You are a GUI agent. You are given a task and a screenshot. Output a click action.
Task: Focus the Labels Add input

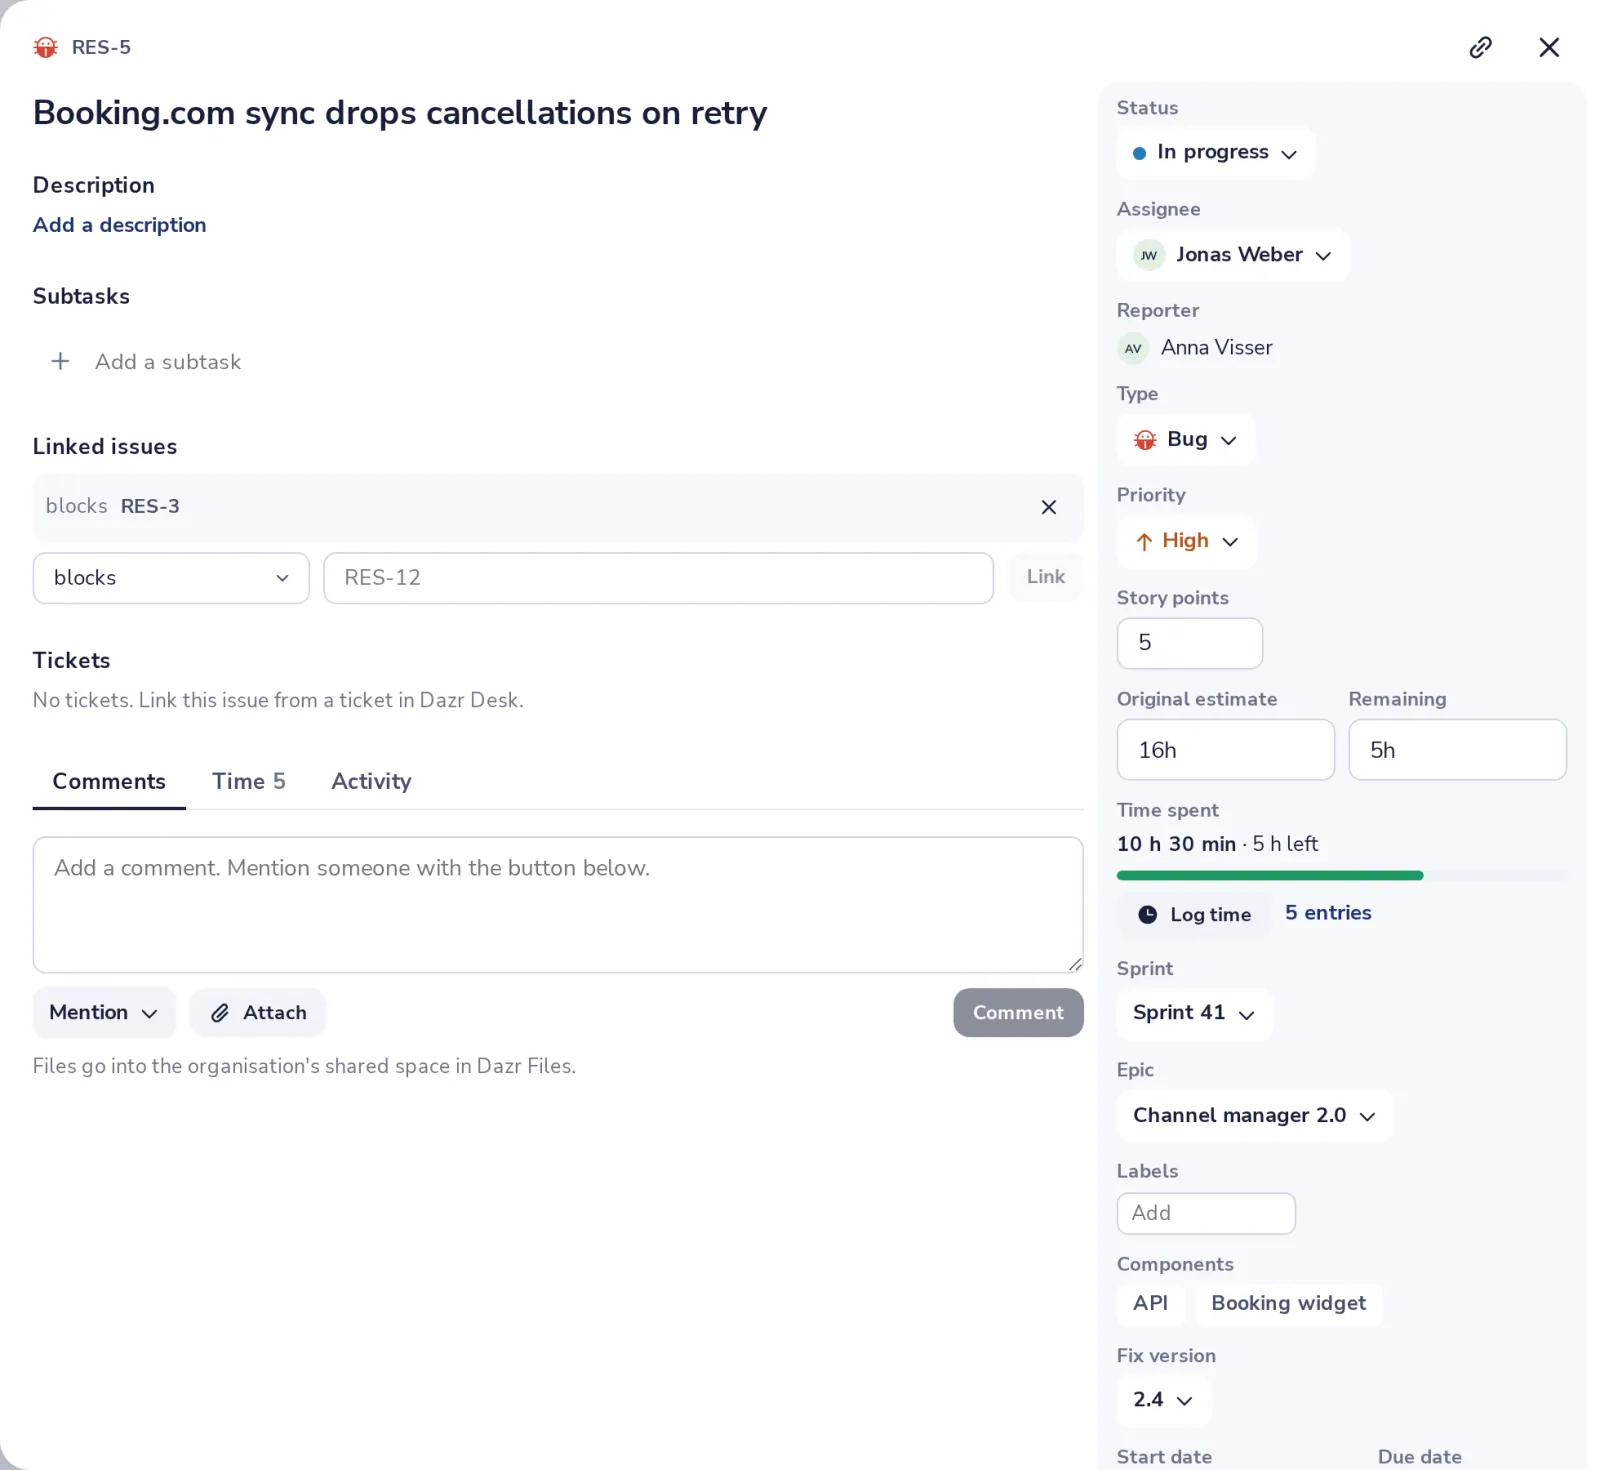[x=1206, y=1213]
